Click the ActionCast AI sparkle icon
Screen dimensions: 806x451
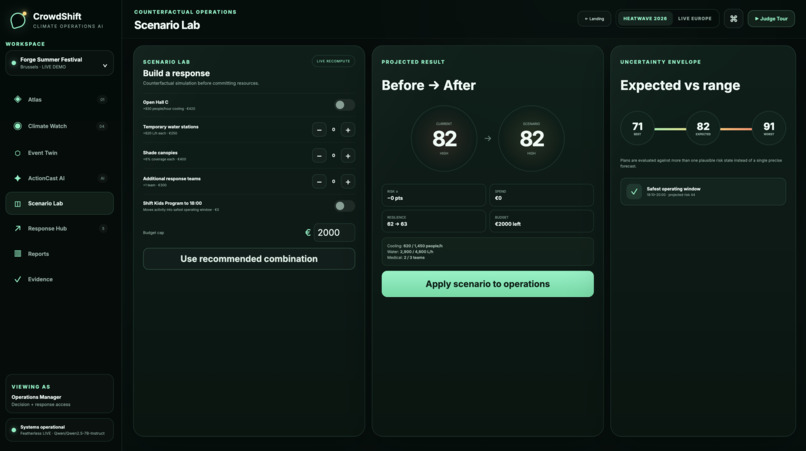tap(17, 178)
